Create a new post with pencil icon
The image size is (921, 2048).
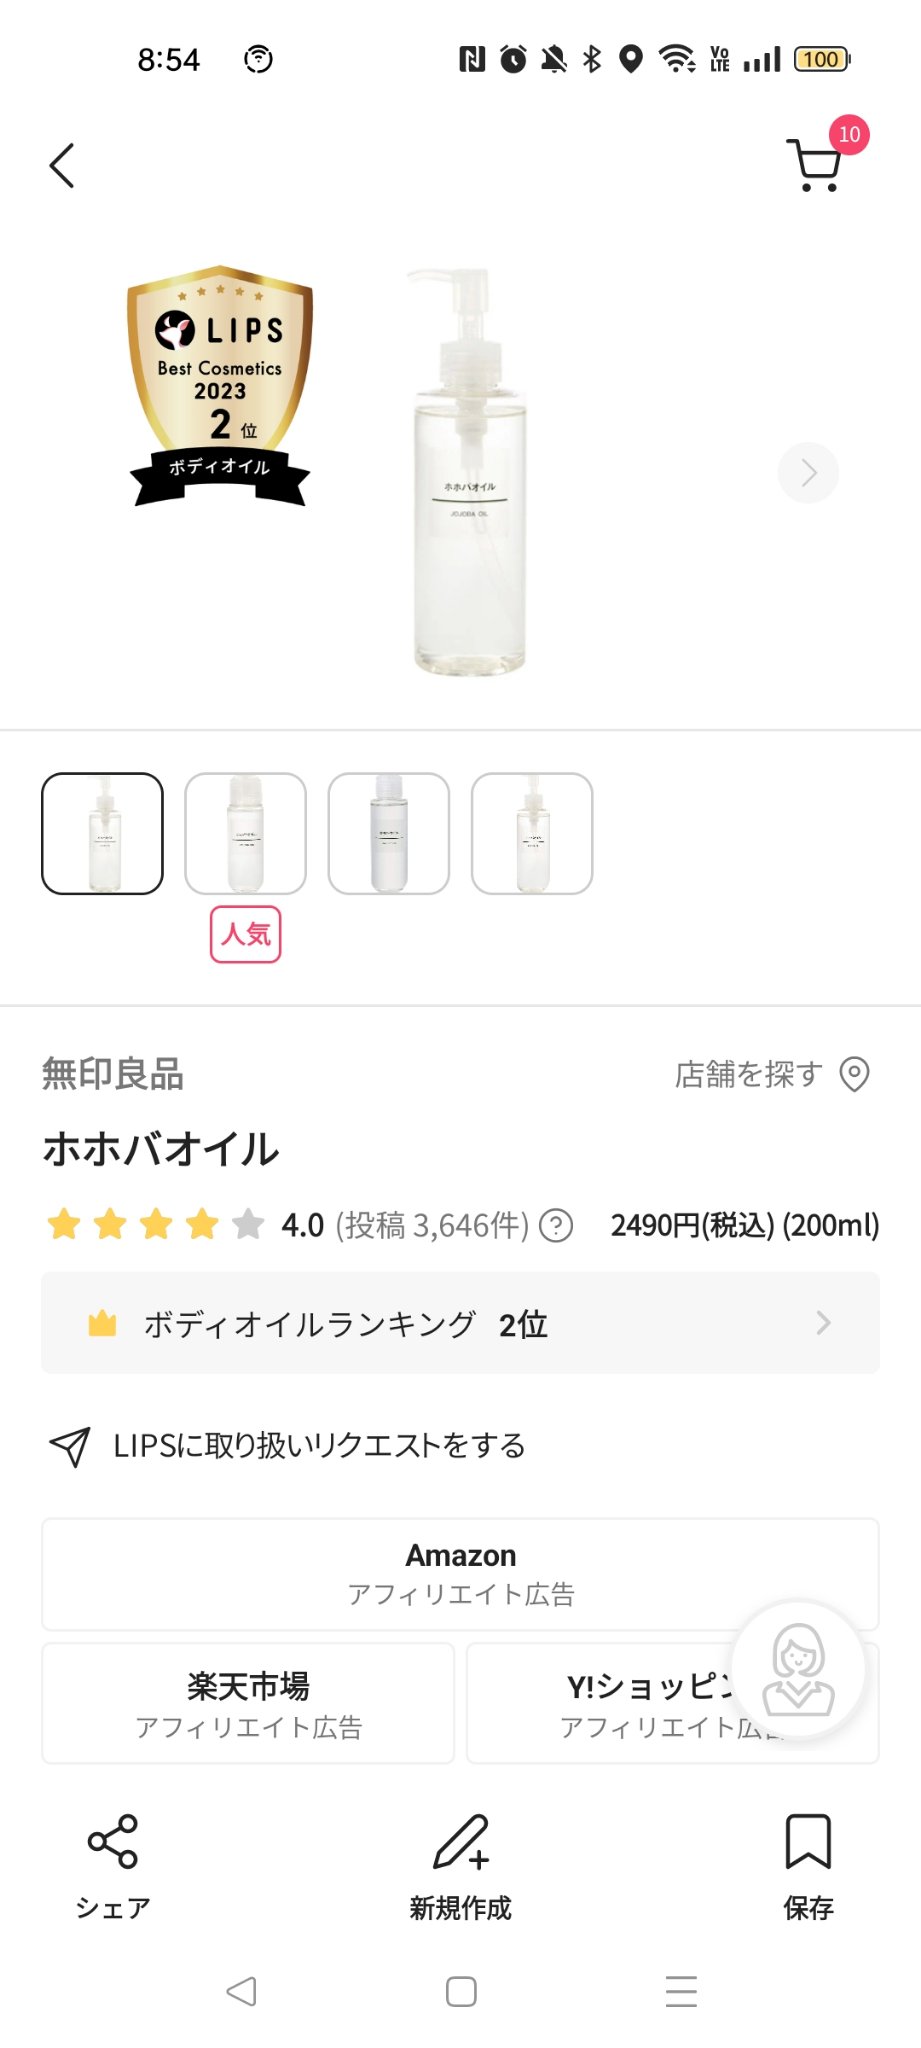[460, 1841]
